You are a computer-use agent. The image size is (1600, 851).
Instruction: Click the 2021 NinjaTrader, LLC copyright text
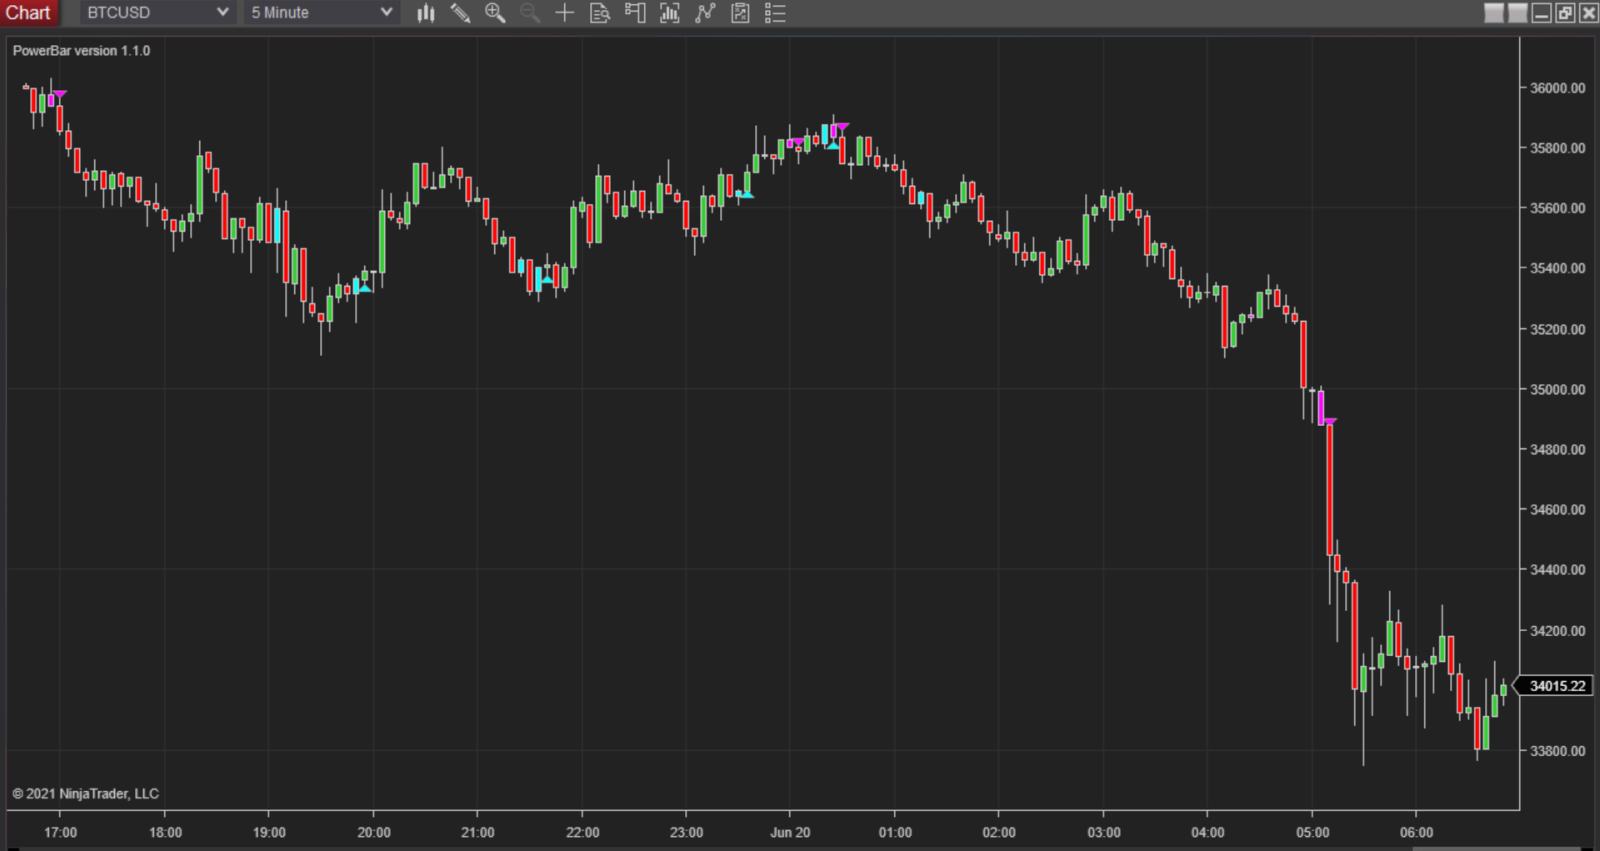pyautogui.click(x=85, y=793)
